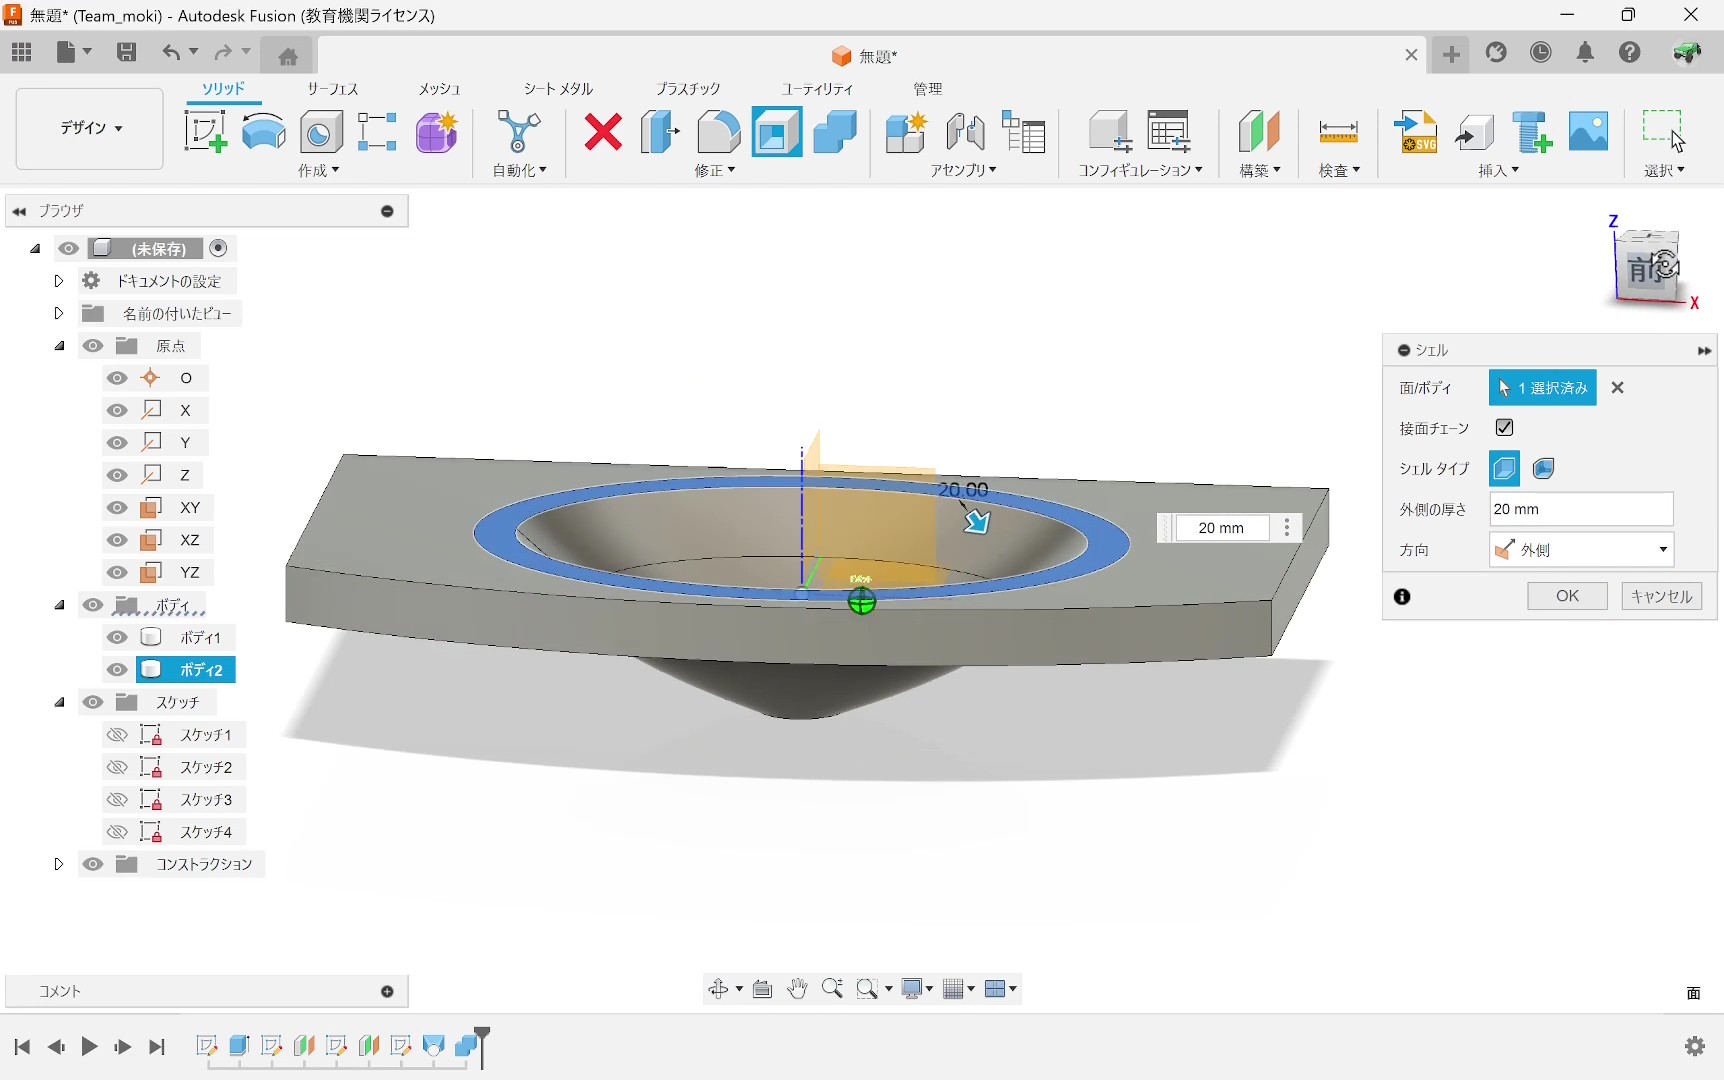Toggle the Tangent Chain checkbox

(1504, 428)
